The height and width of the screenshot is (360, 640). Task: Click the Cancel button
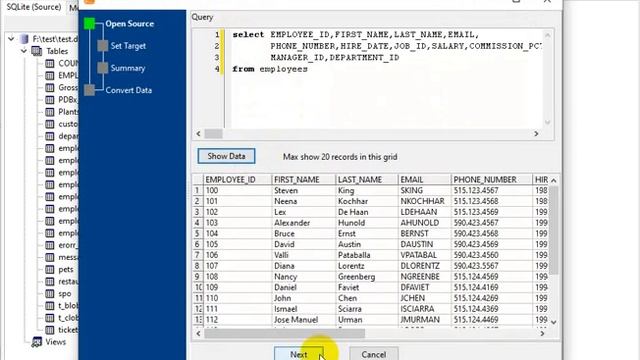coord(373,354)
